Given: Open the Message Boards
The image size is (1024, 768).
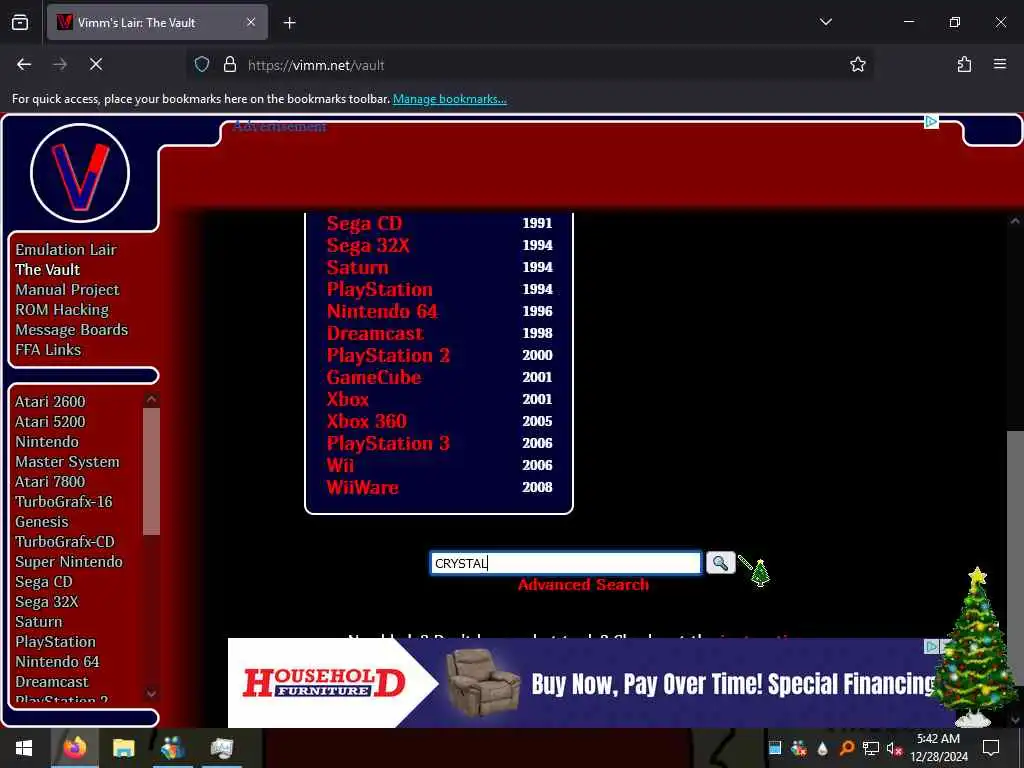Looking at the screenshot, I should click(x=72, y=330).
